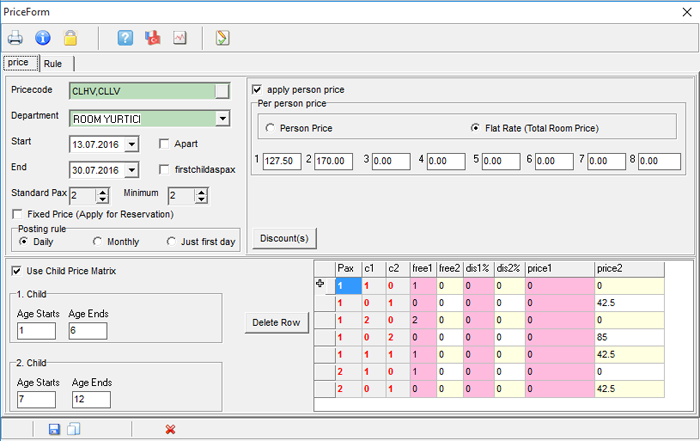Click person price field 2 with 170.00

click(333, 161)
